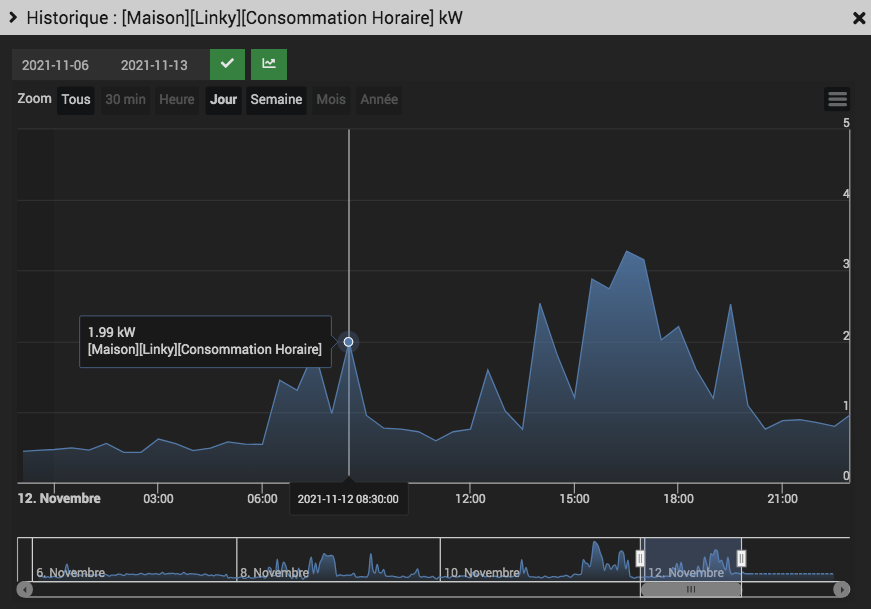Click the navigator scrollbar right arrow
The height and width of the screenshot is (609, 871).
tap(842, 589)
